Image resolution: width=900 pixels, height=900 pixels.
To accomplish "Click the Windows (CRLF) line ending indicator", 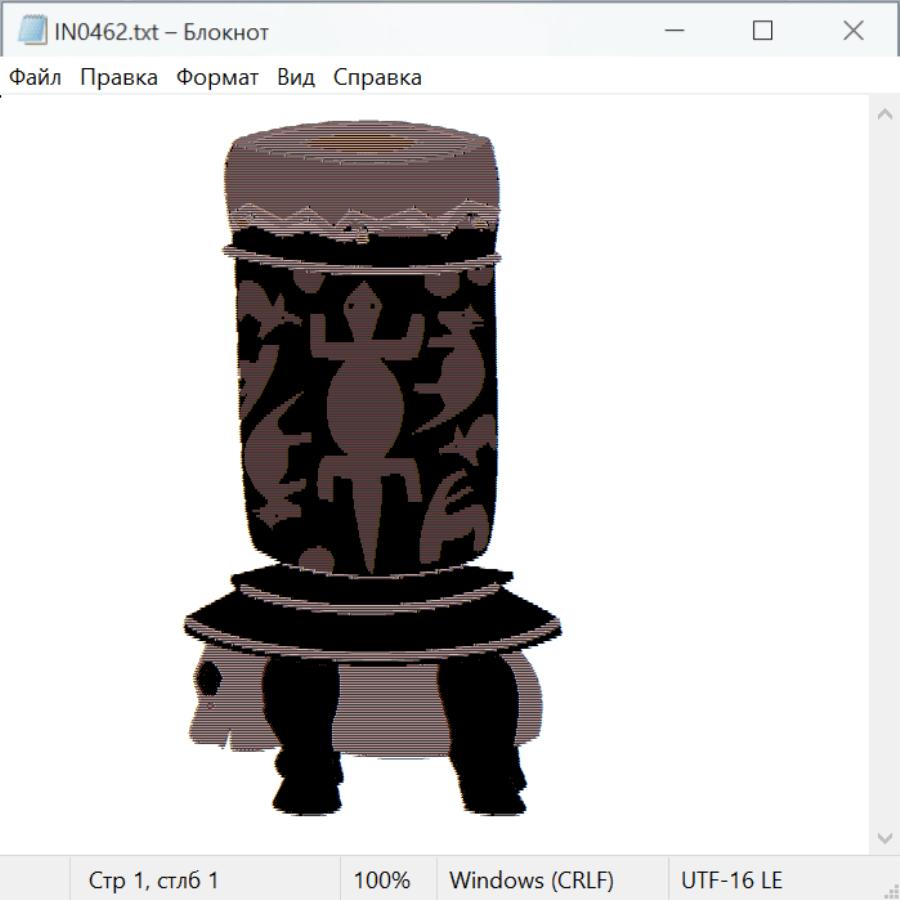I will click(531, 880).
